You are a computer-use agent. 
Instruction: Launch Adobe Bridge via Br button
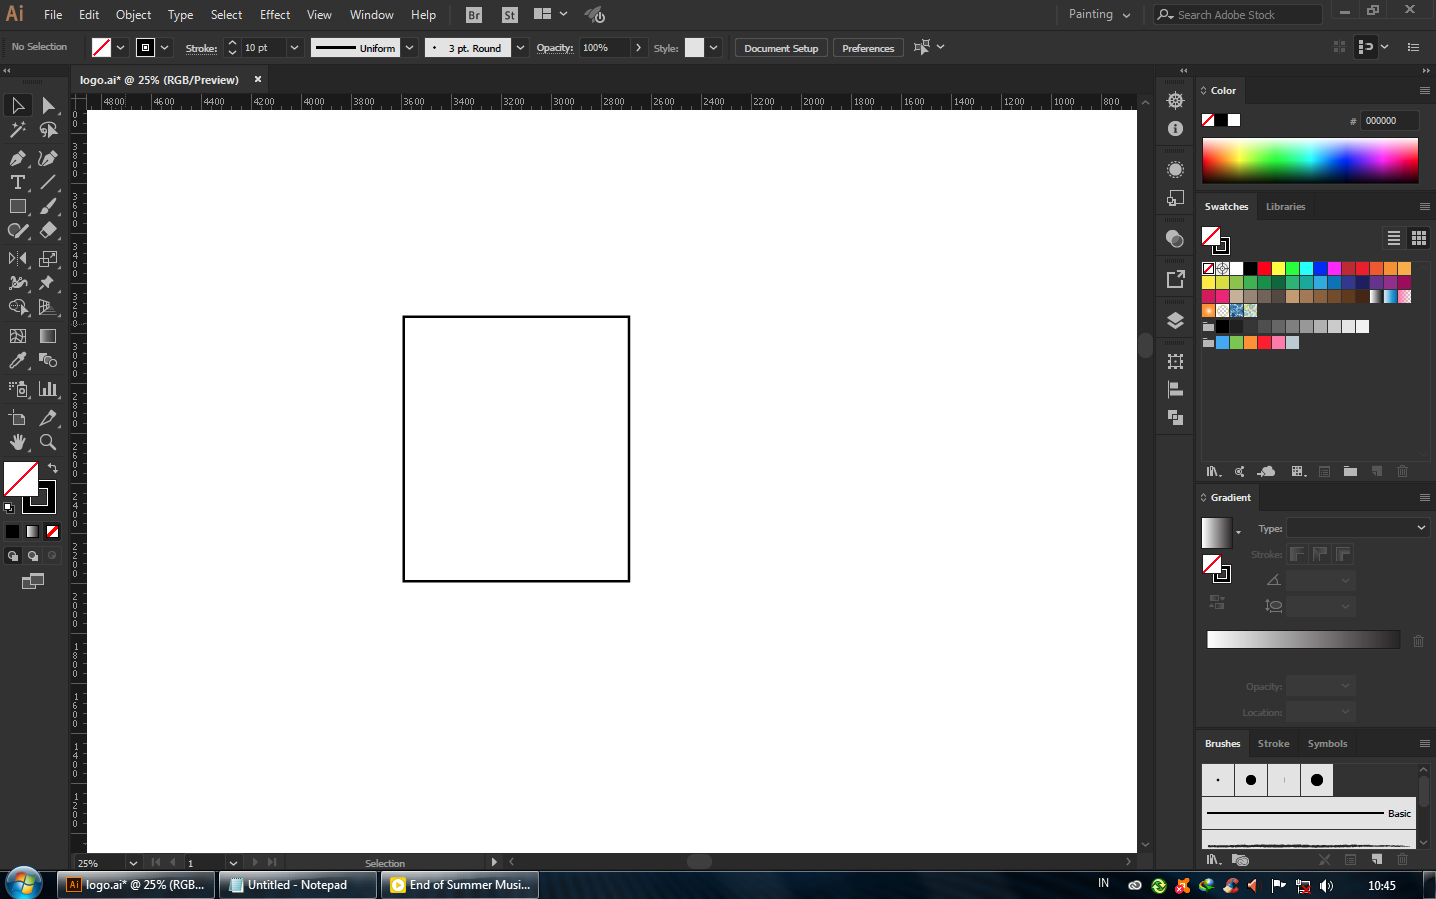[474, 15]
